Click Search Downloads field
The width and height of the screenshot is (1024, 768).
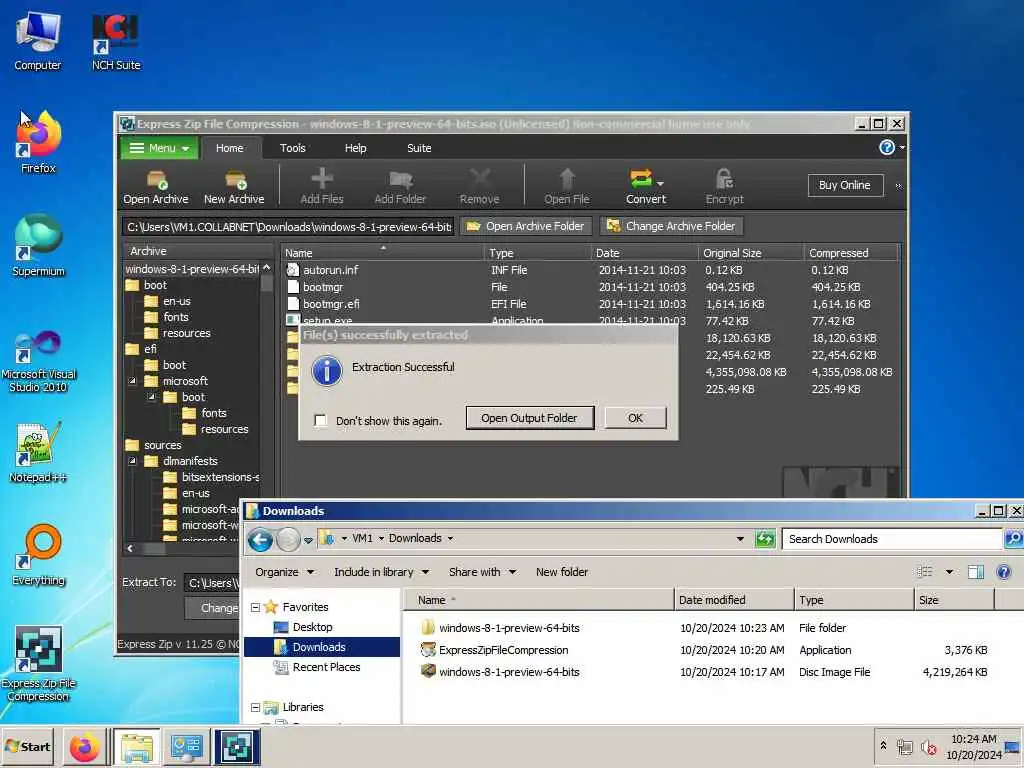coord(892,539)
